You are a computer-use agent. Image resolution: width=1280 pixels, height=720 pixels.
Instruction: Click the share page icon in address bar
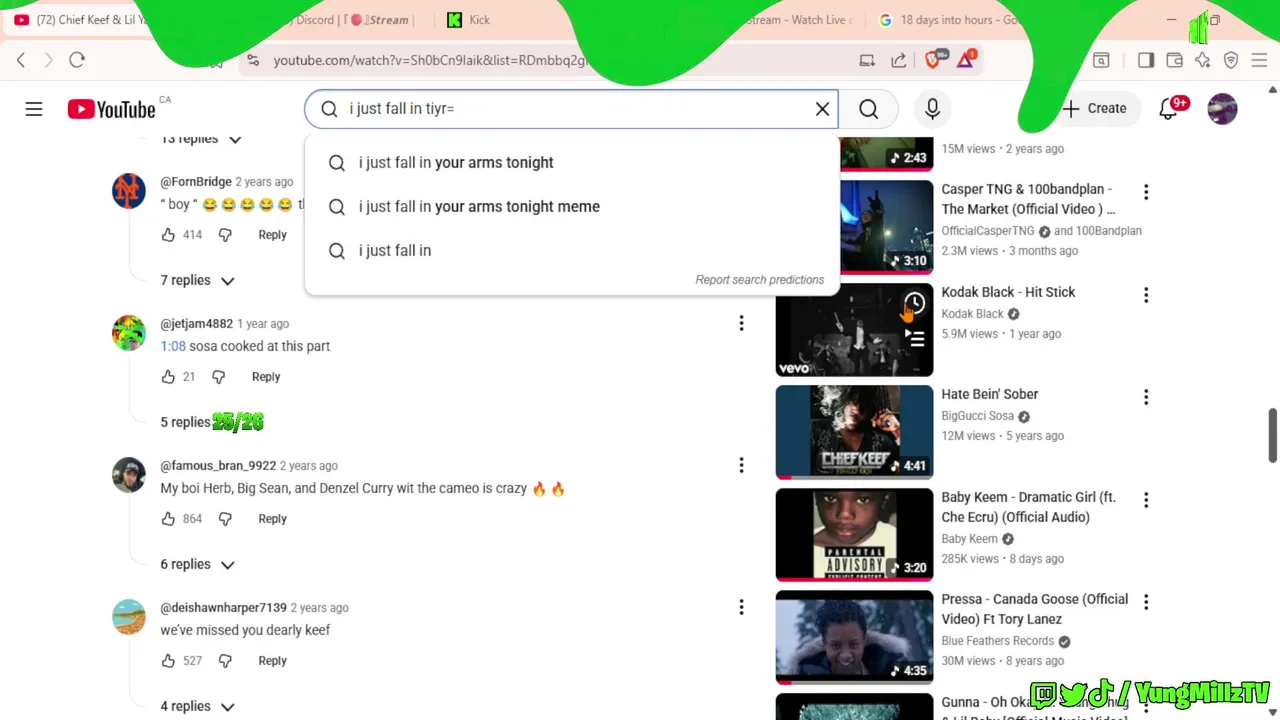[x=899, y=60]
